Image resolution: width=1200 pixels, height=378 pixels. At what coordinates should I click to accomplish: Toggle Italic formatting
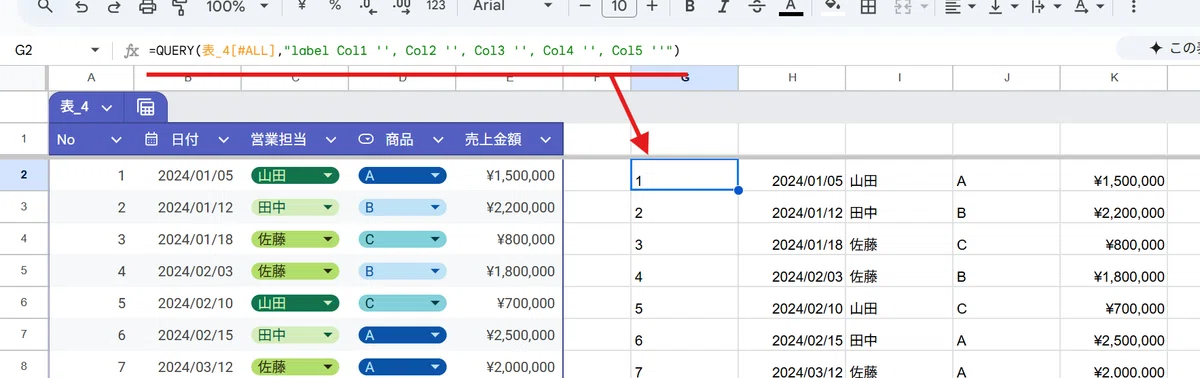pos(723,6)
